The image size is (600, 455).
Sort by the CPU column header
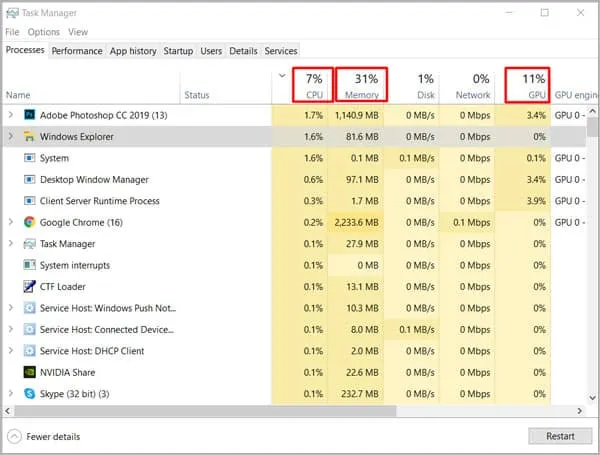[x=313, y=85]
